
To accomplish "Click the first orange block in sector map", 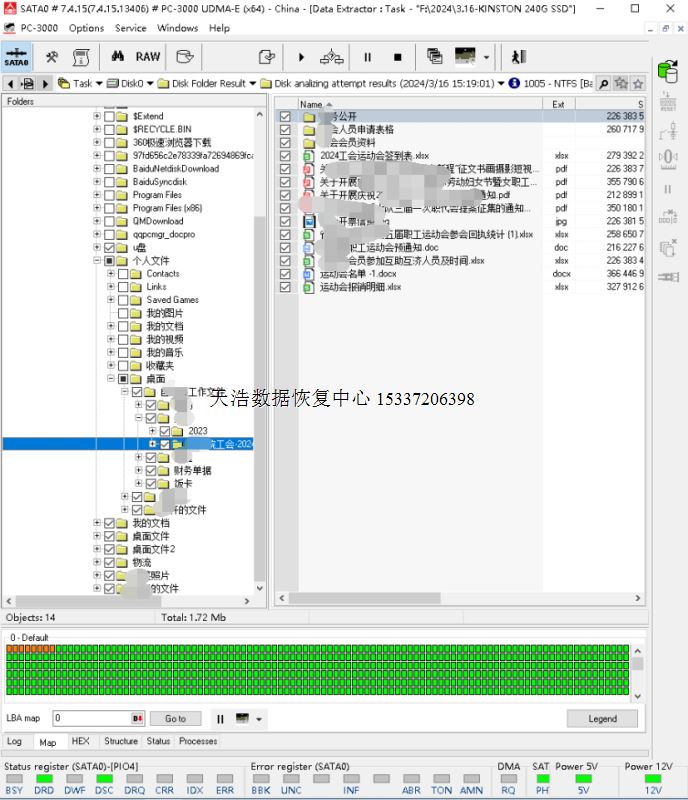I will coord(11,649).
